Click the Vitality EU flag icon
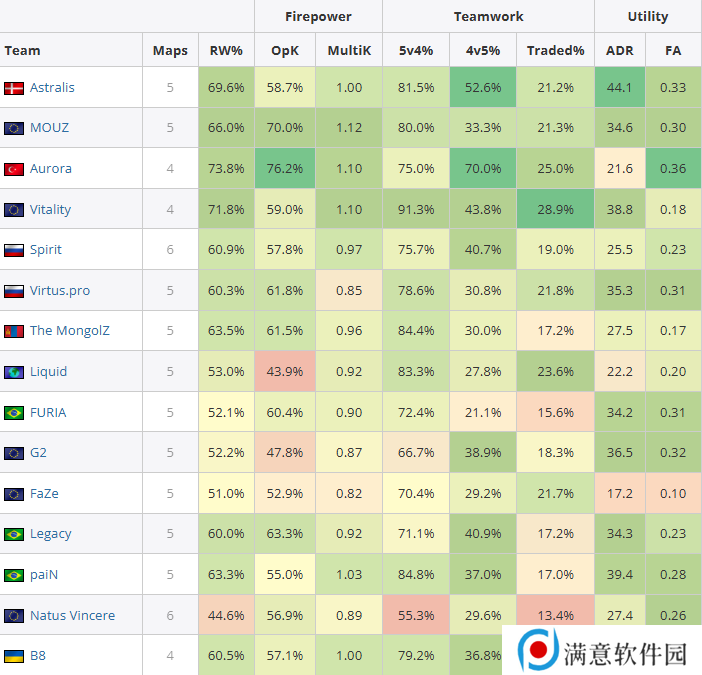Screen dimensions: 702x675 click(14, 210)
